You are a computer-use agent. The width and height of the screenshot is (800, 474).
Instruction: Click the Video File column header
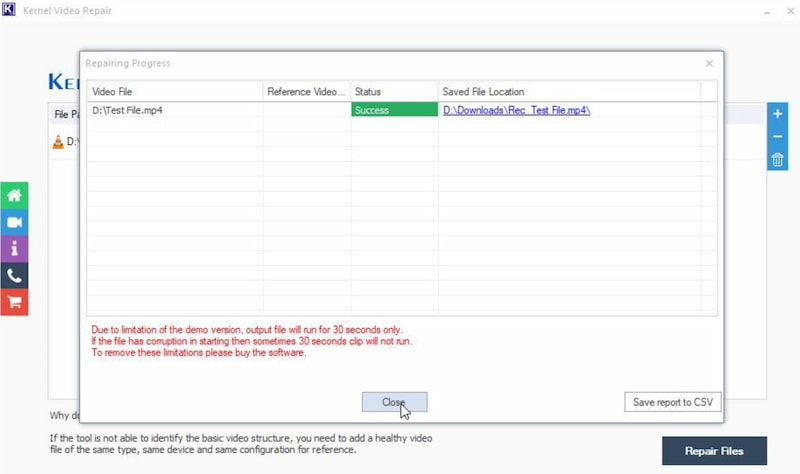click(175, 92)
